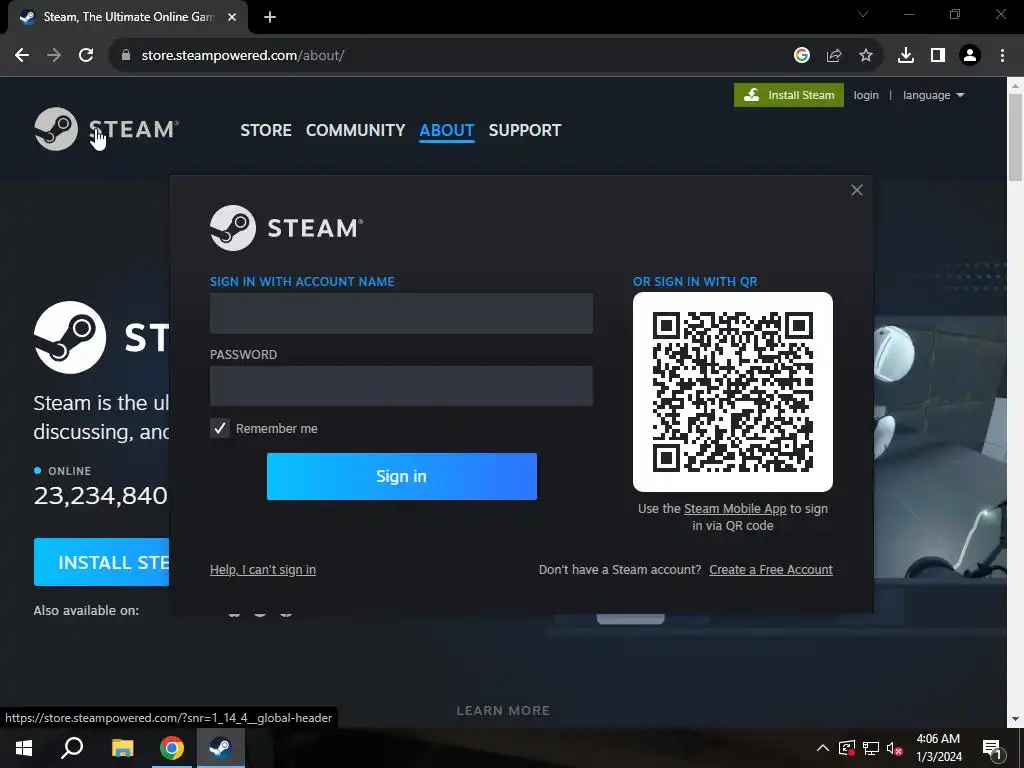Expand the language dropdown
1024x768 pixels.
933,95
